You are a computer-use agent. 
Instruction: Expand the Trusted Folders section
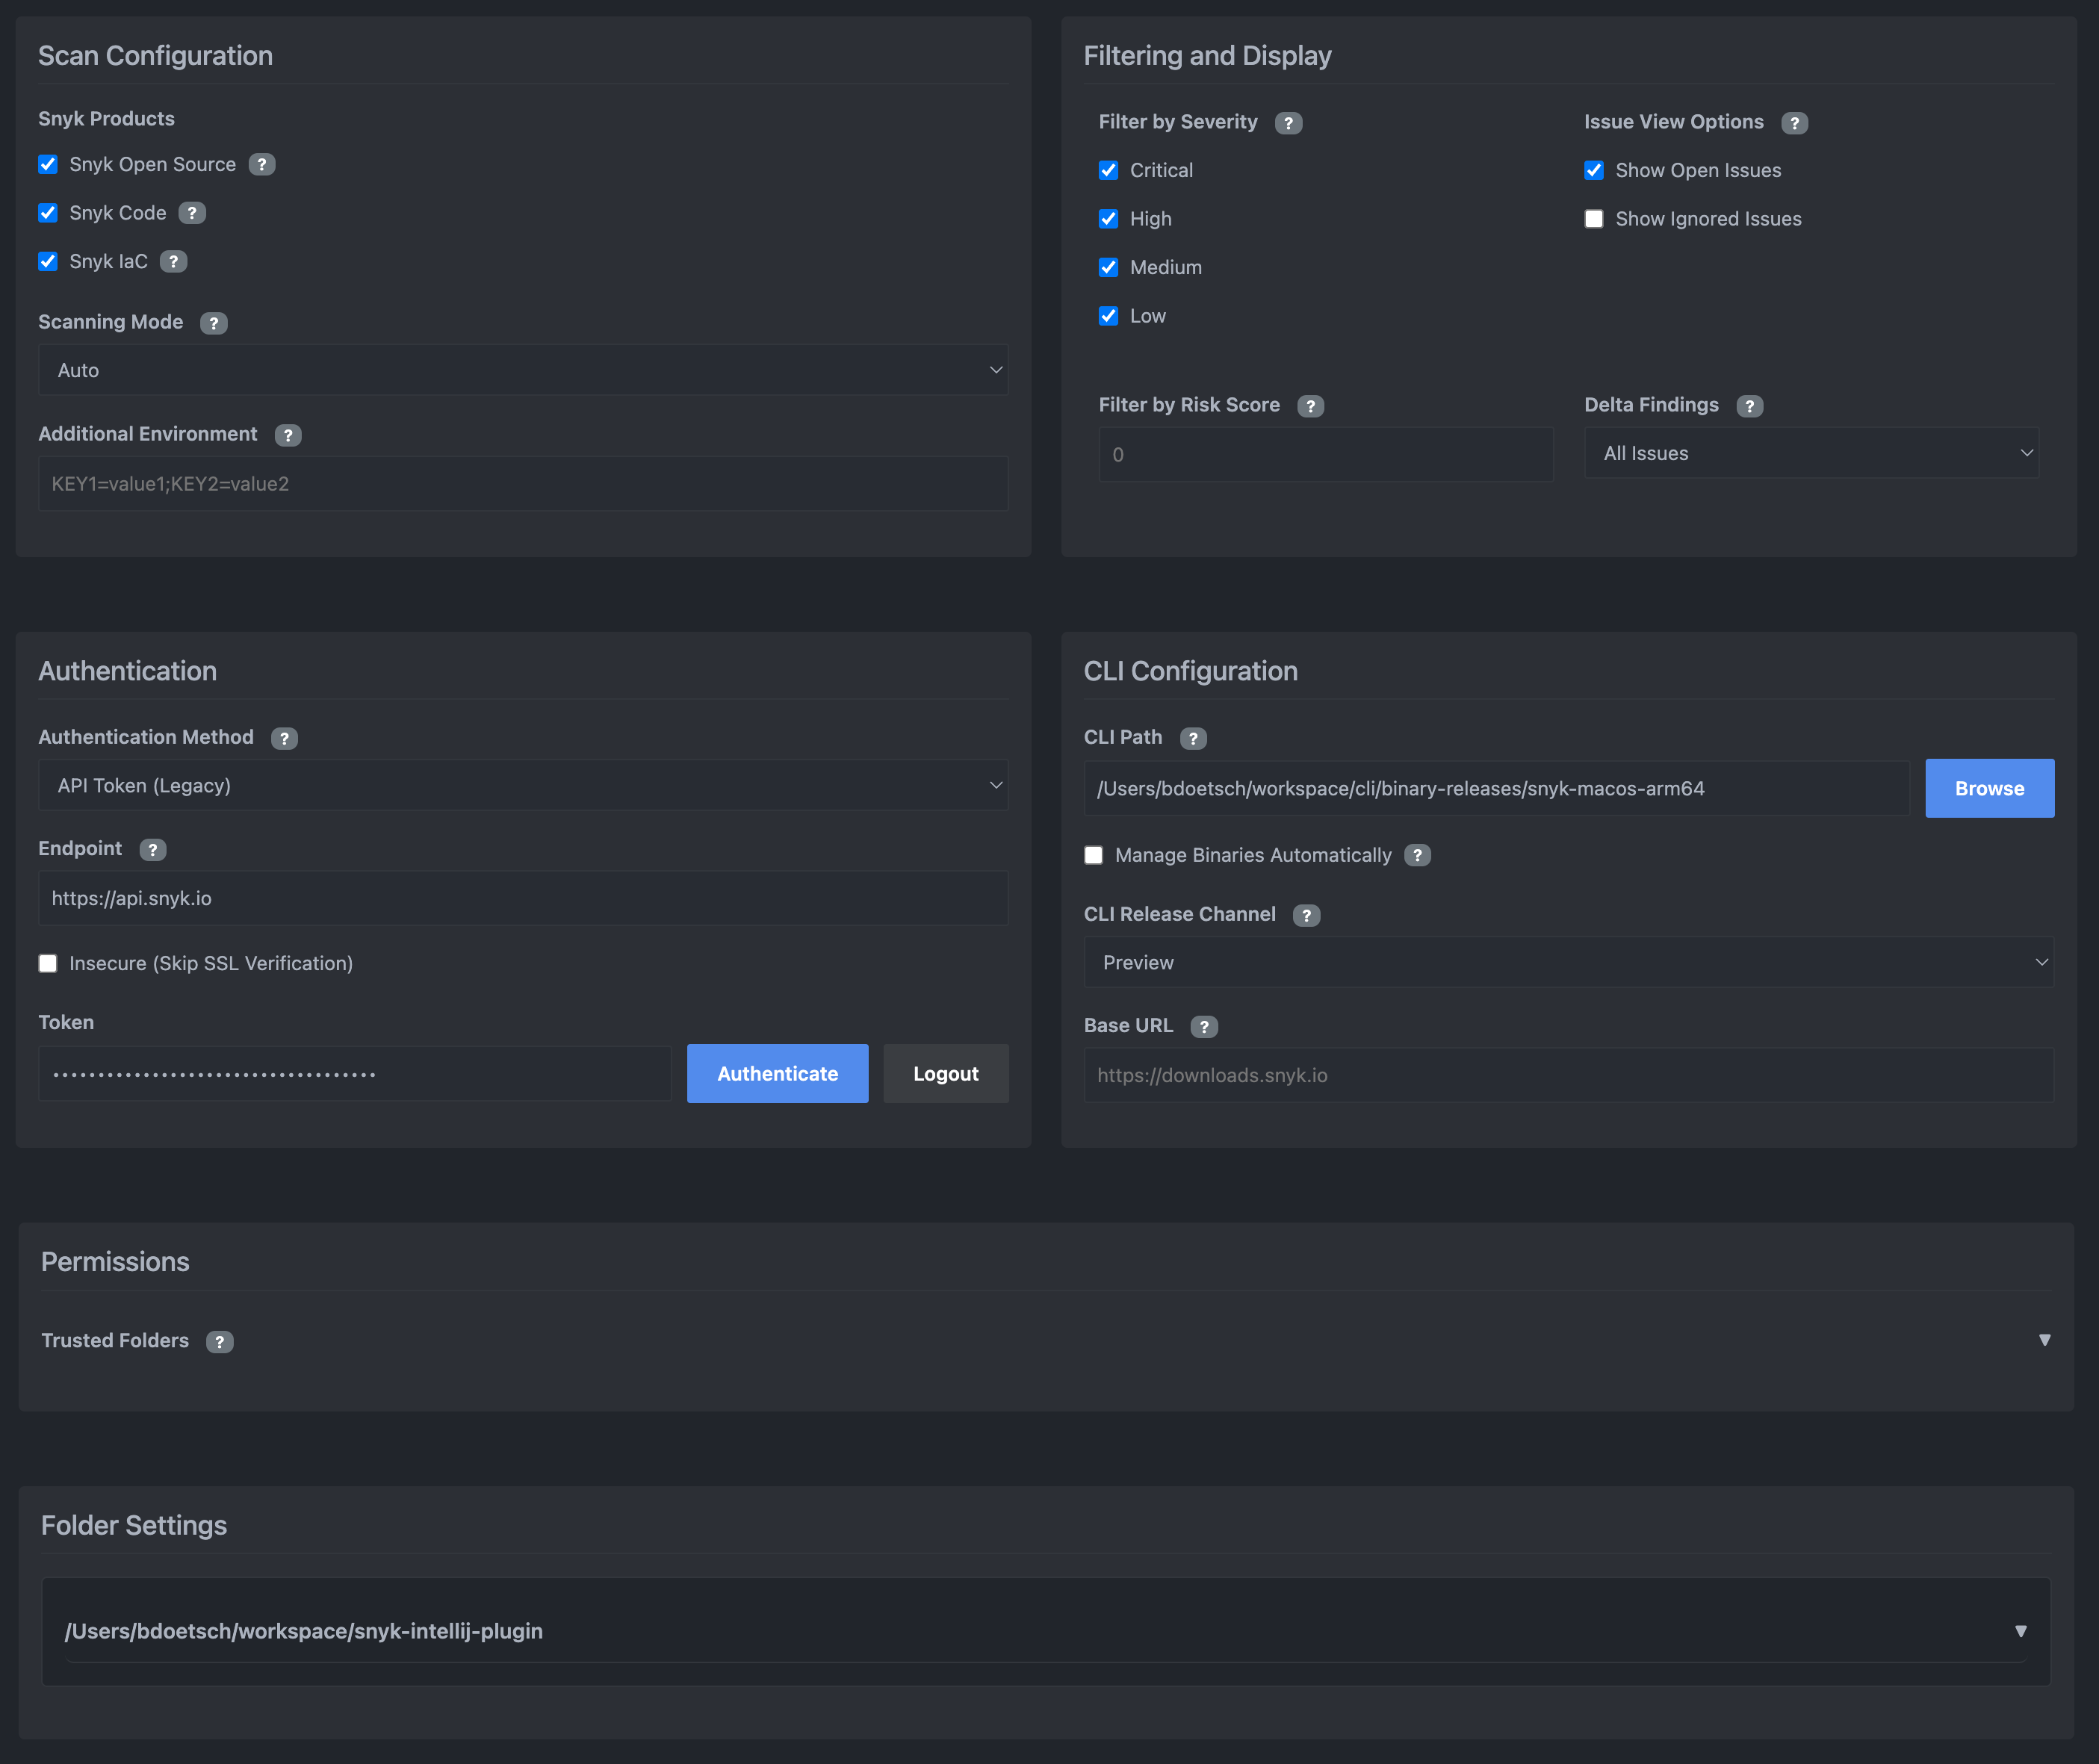coord(2044,1340)
